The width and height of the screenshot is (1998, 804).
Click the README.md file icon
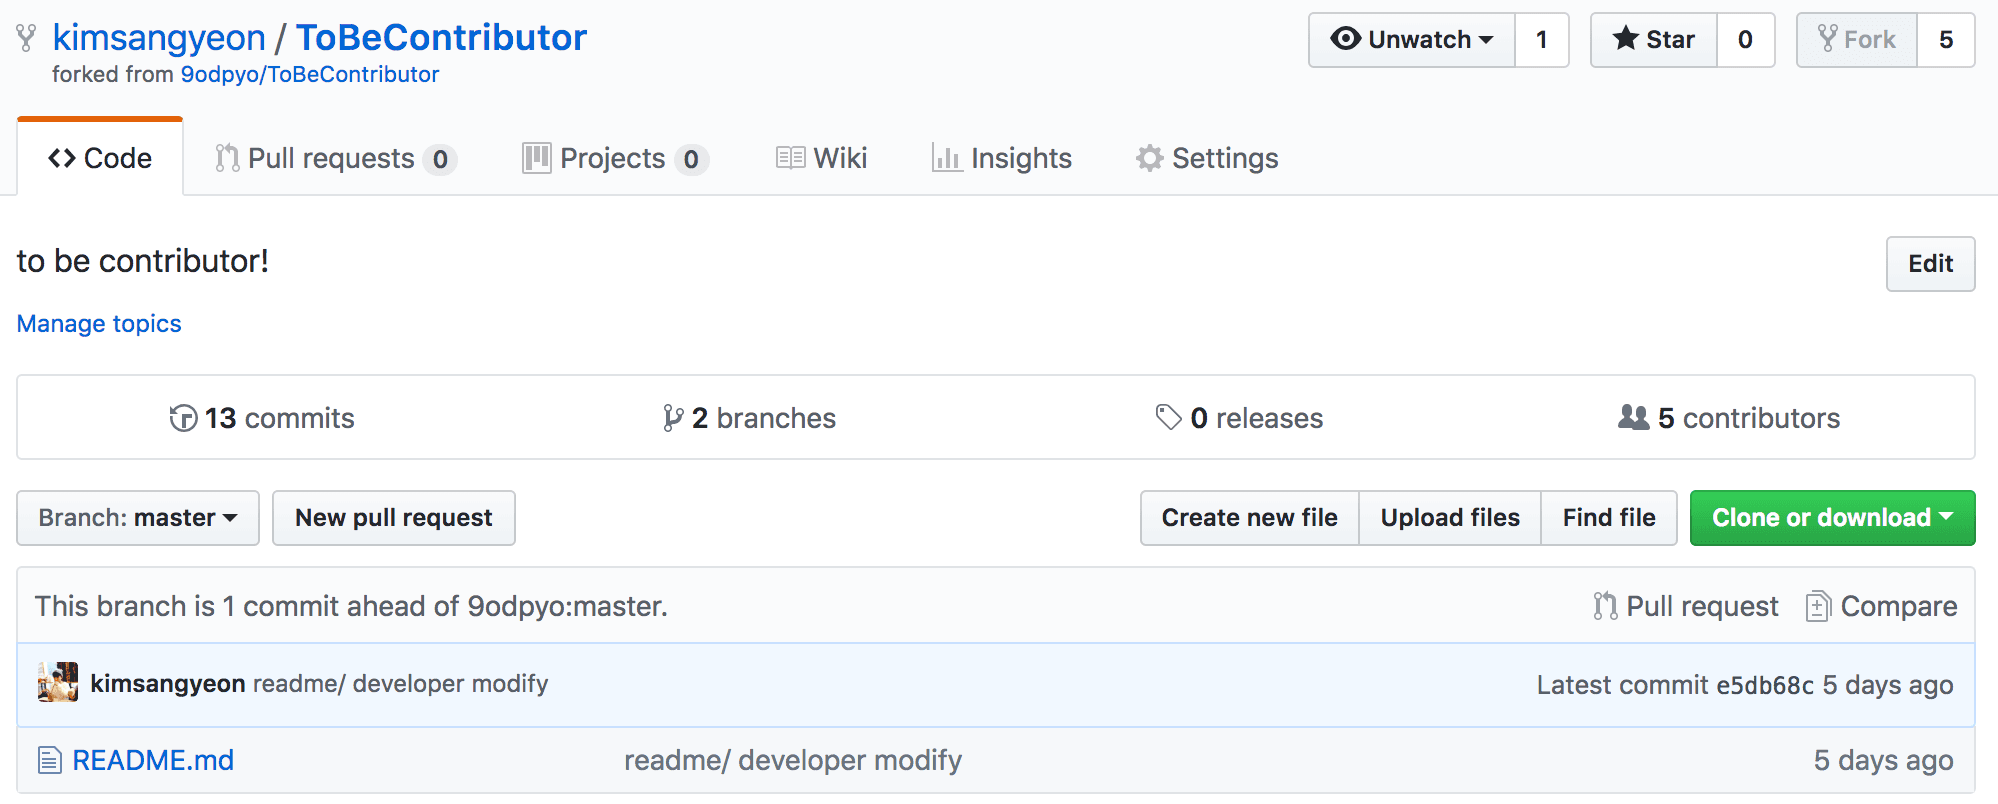pyautogui.click(x=50, y=760)
